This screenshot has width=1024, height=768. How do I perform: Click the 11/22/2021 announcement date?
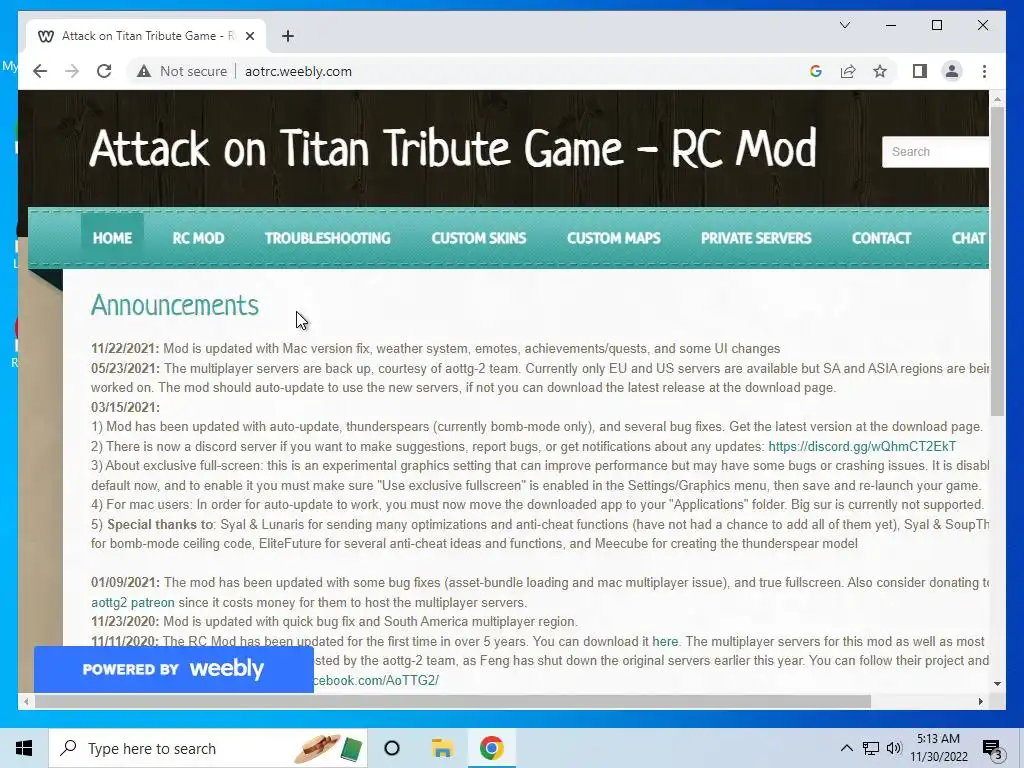click(x=125, y=349)
